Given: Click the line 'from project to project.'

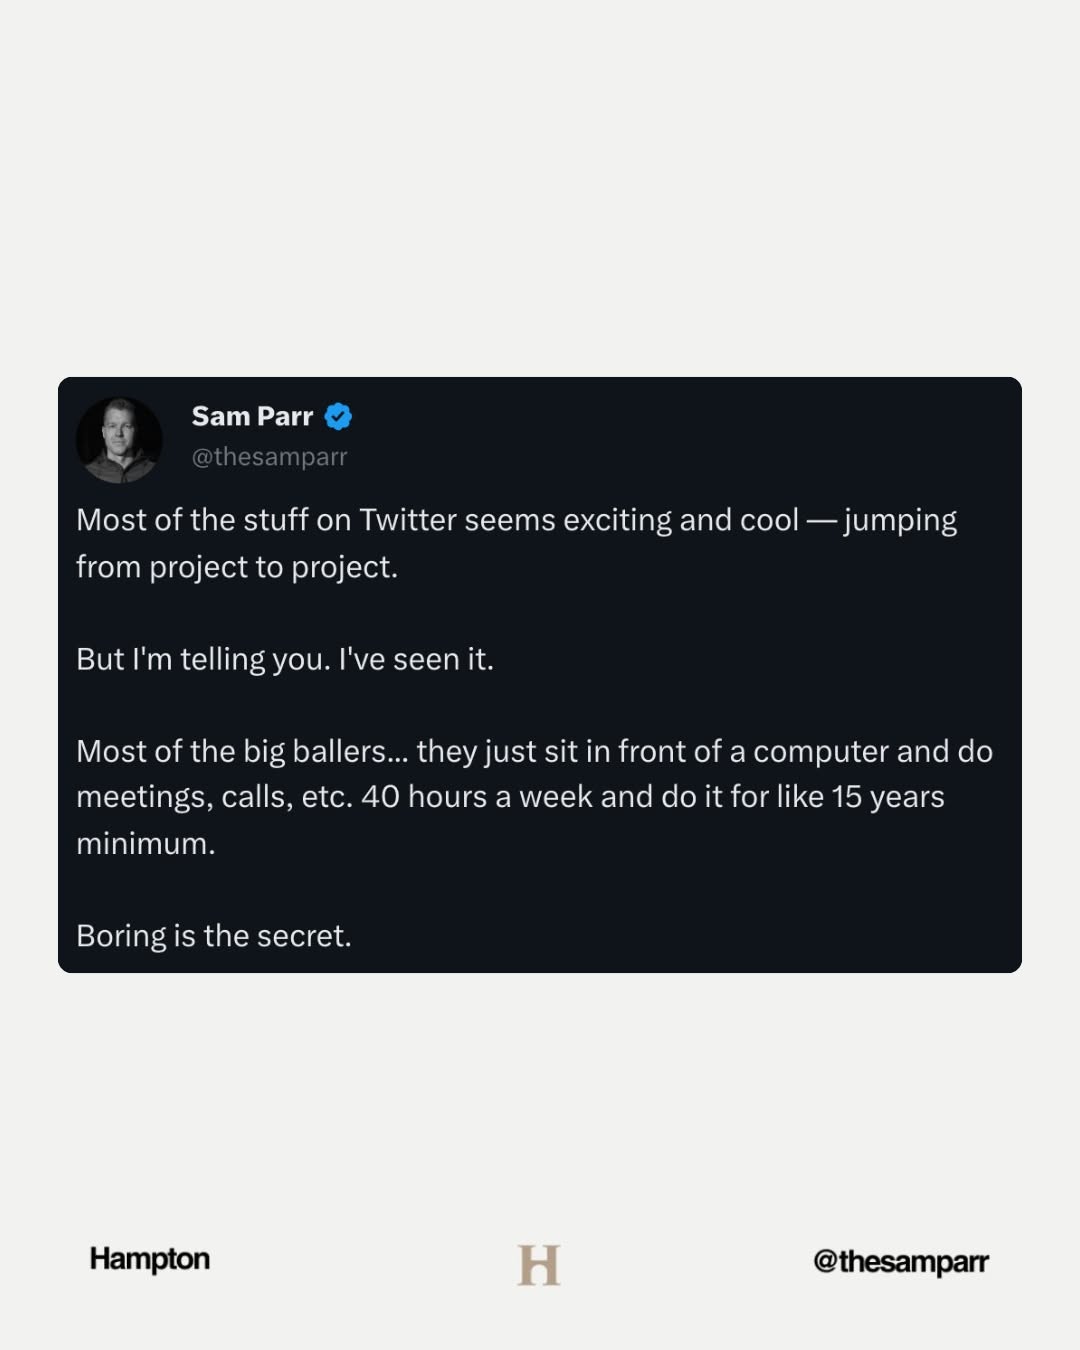Looking at the screenshot, I should coord(237,567).
